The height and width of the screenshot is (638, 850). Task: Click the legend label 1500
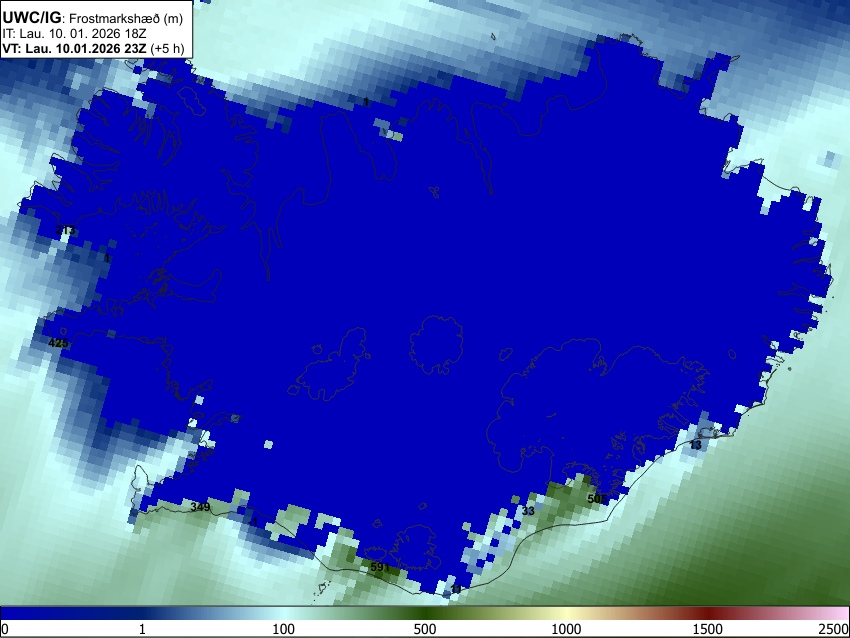[708, 629]
